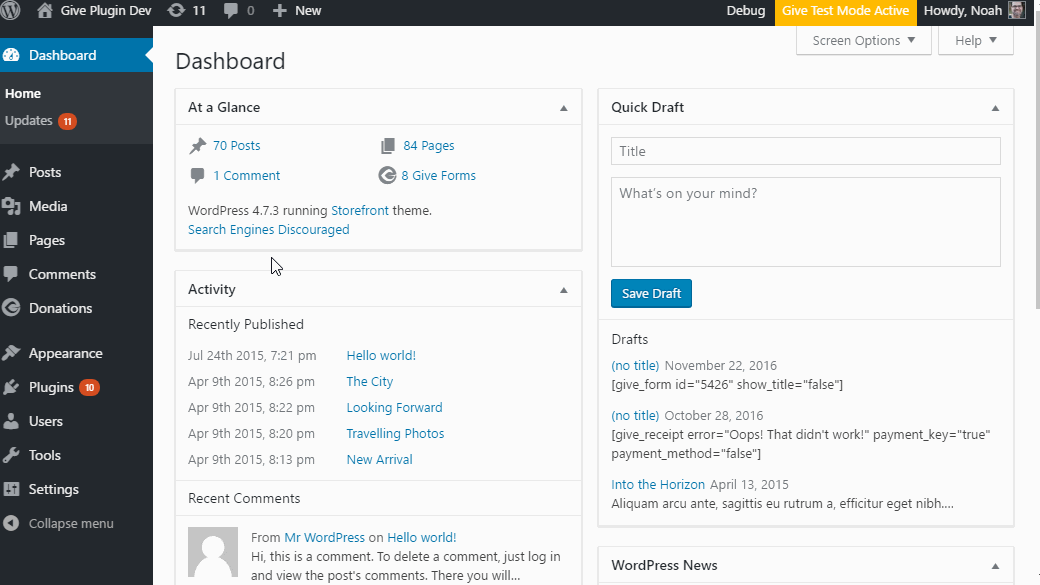Click the pages icon beside 84 Pages

coord(388,146)
